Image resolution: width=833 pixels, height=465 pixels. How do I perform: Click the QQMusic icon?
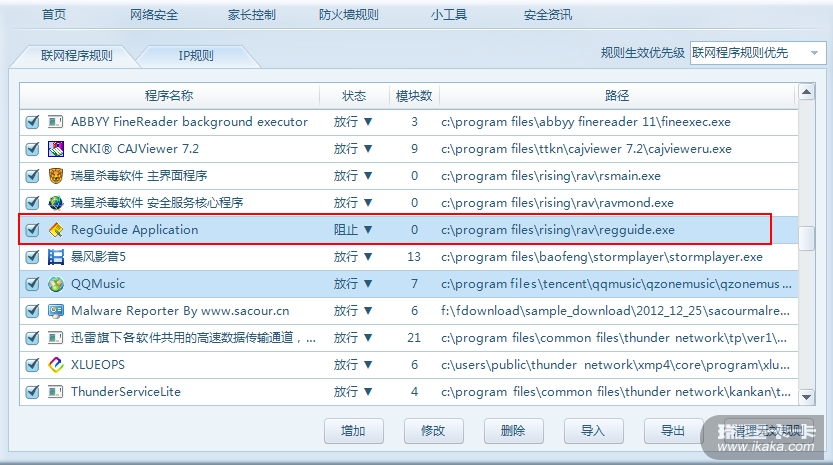click(56, 284)
